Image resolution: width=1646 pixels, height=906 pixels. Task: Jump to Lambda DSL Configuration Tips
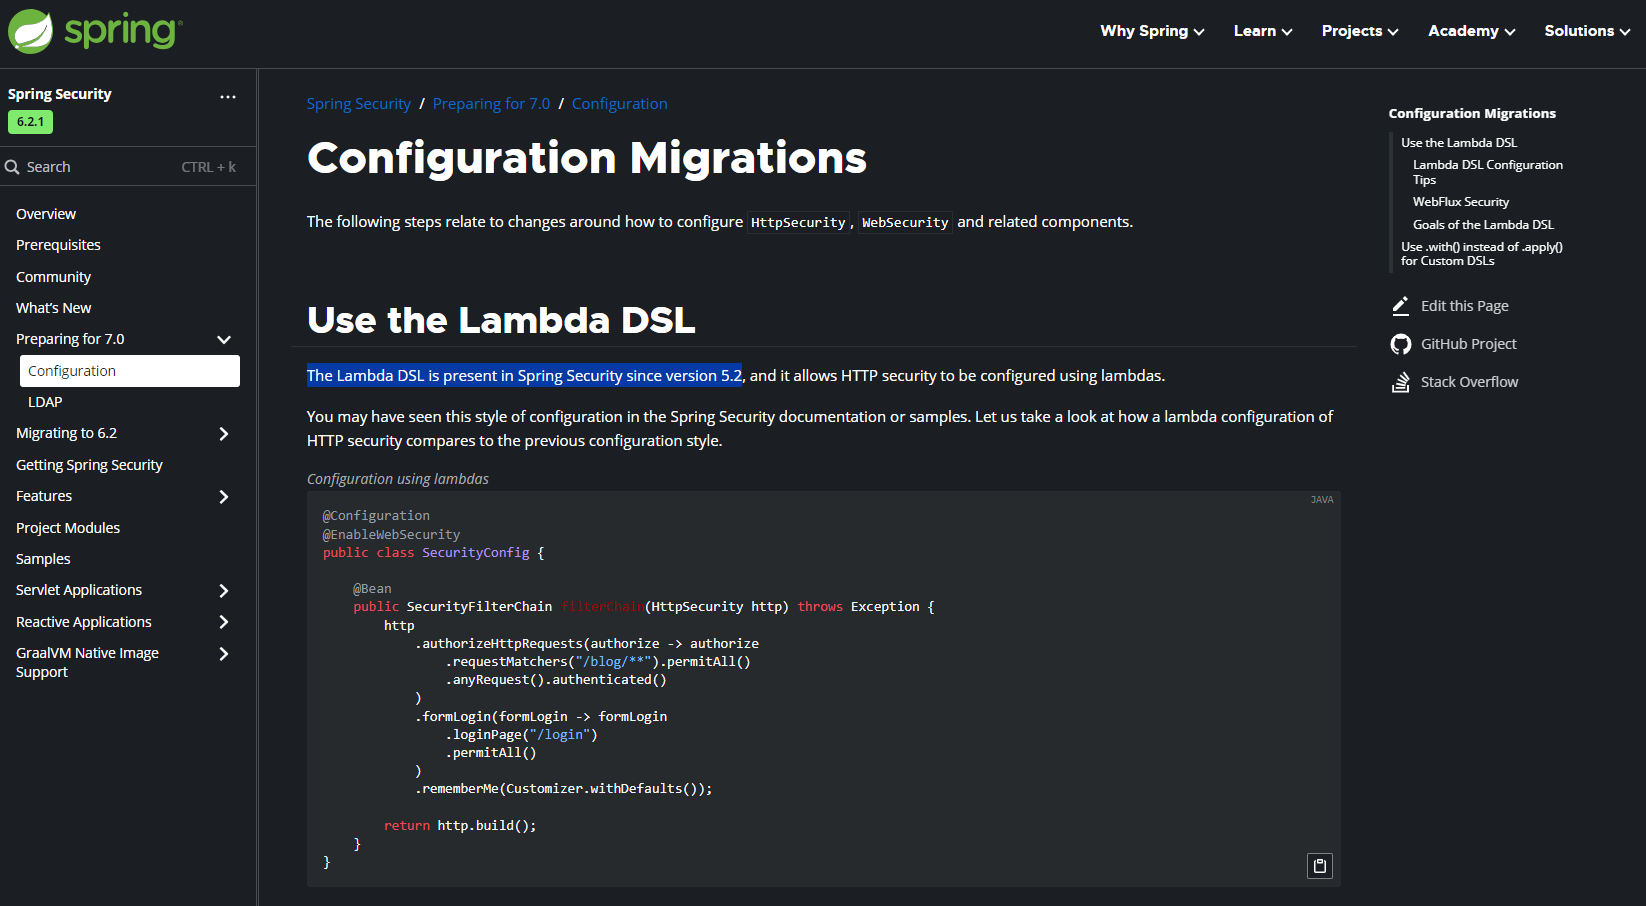pos(1488,172)
